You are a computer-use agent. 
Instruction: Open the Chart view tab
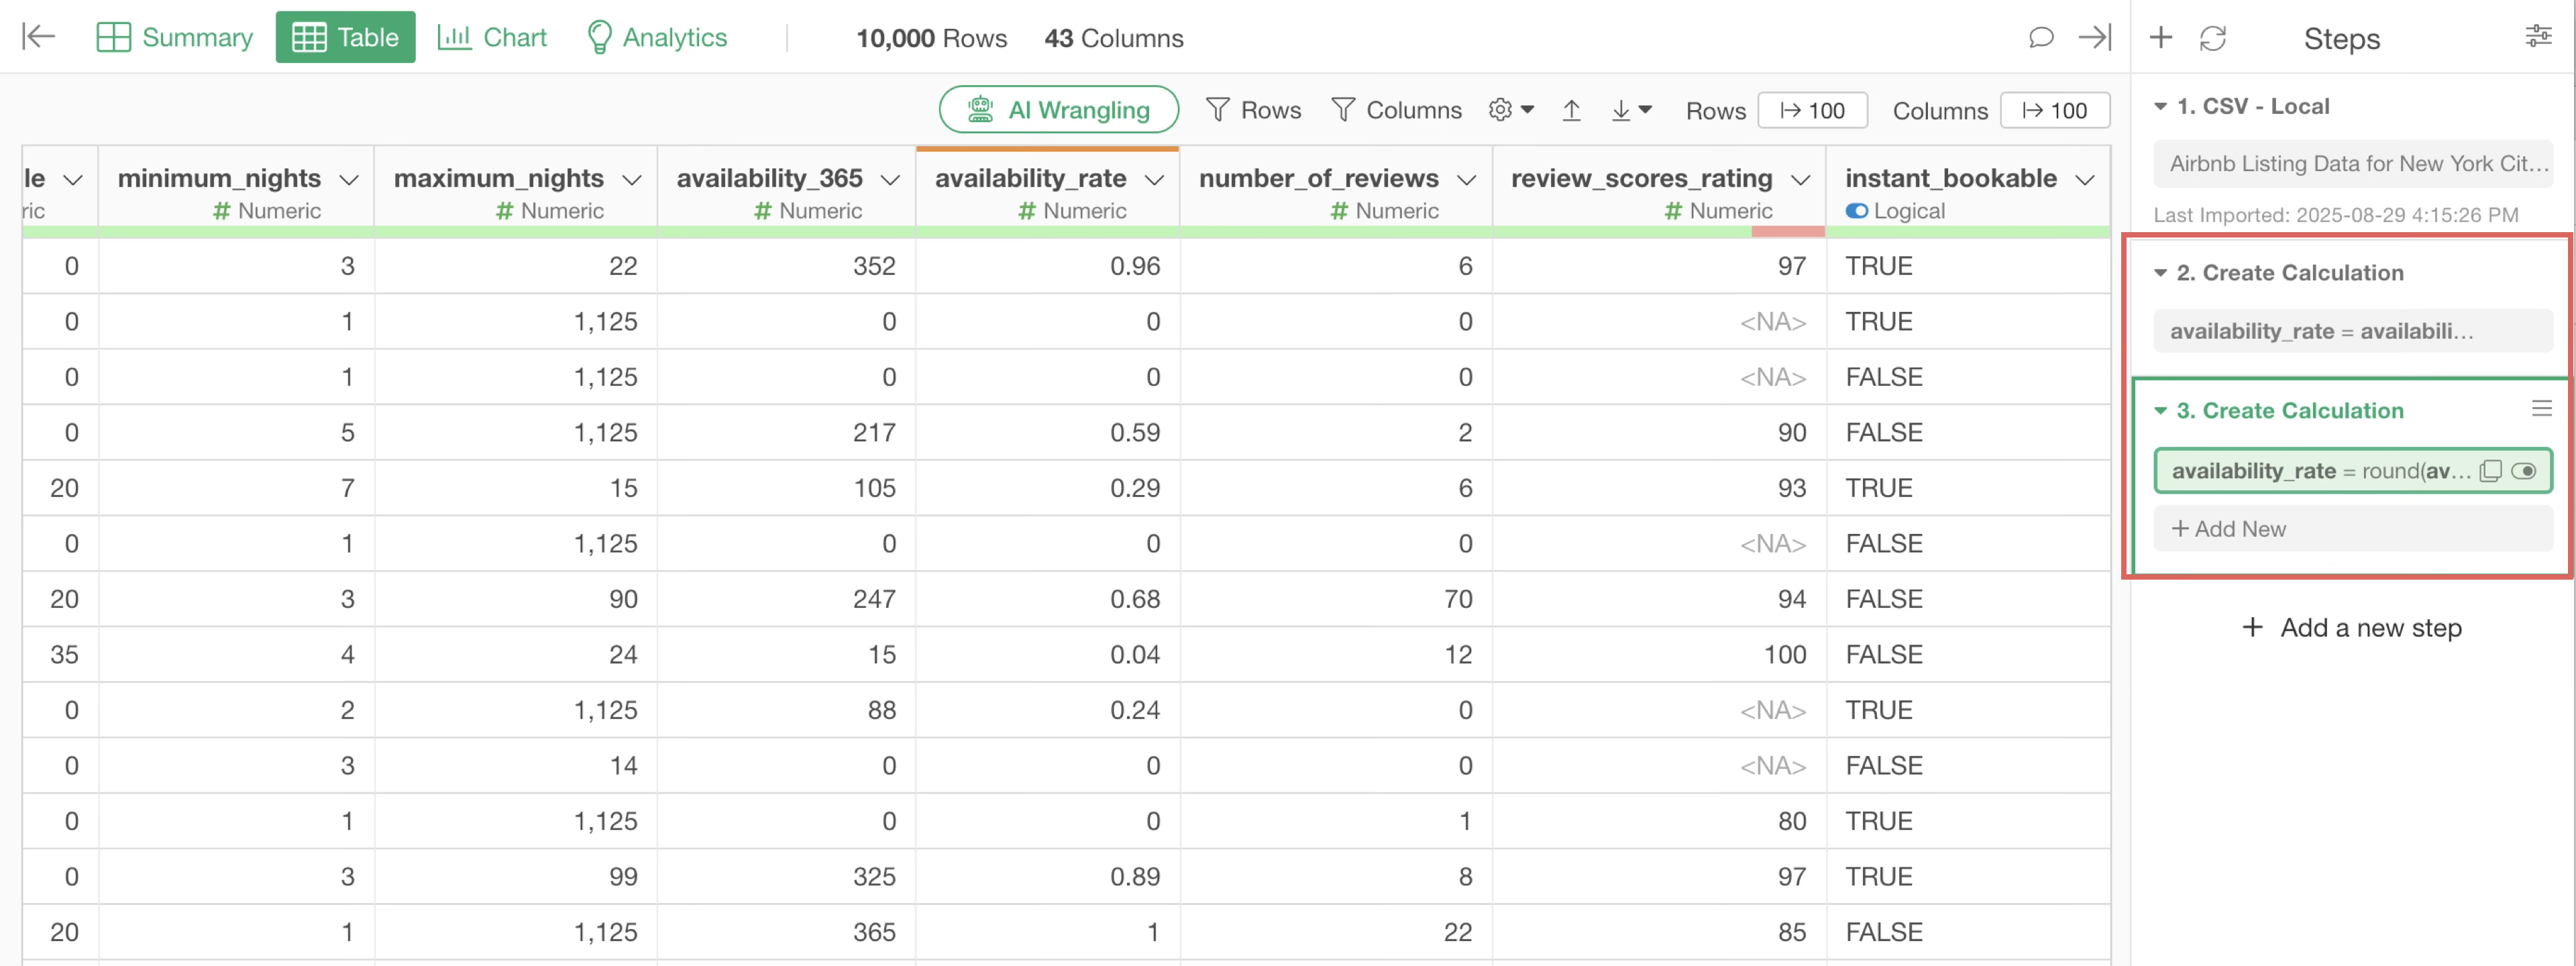492,37
